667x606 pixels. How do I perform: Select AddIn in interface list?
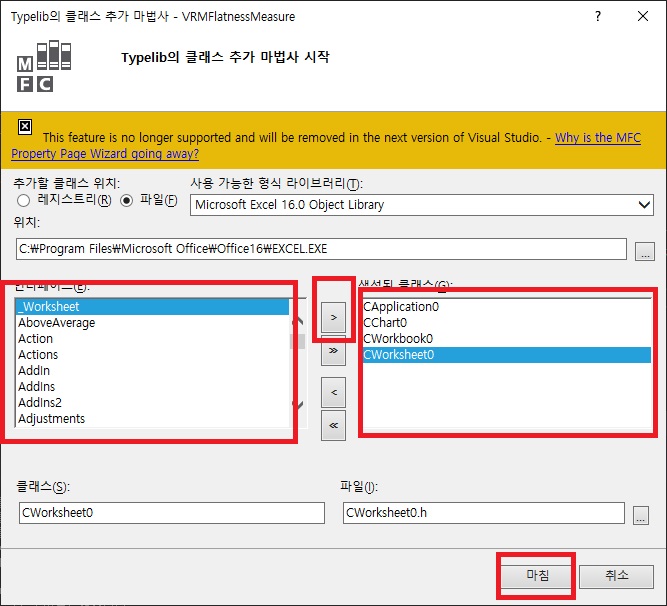(x=152, y=371)
